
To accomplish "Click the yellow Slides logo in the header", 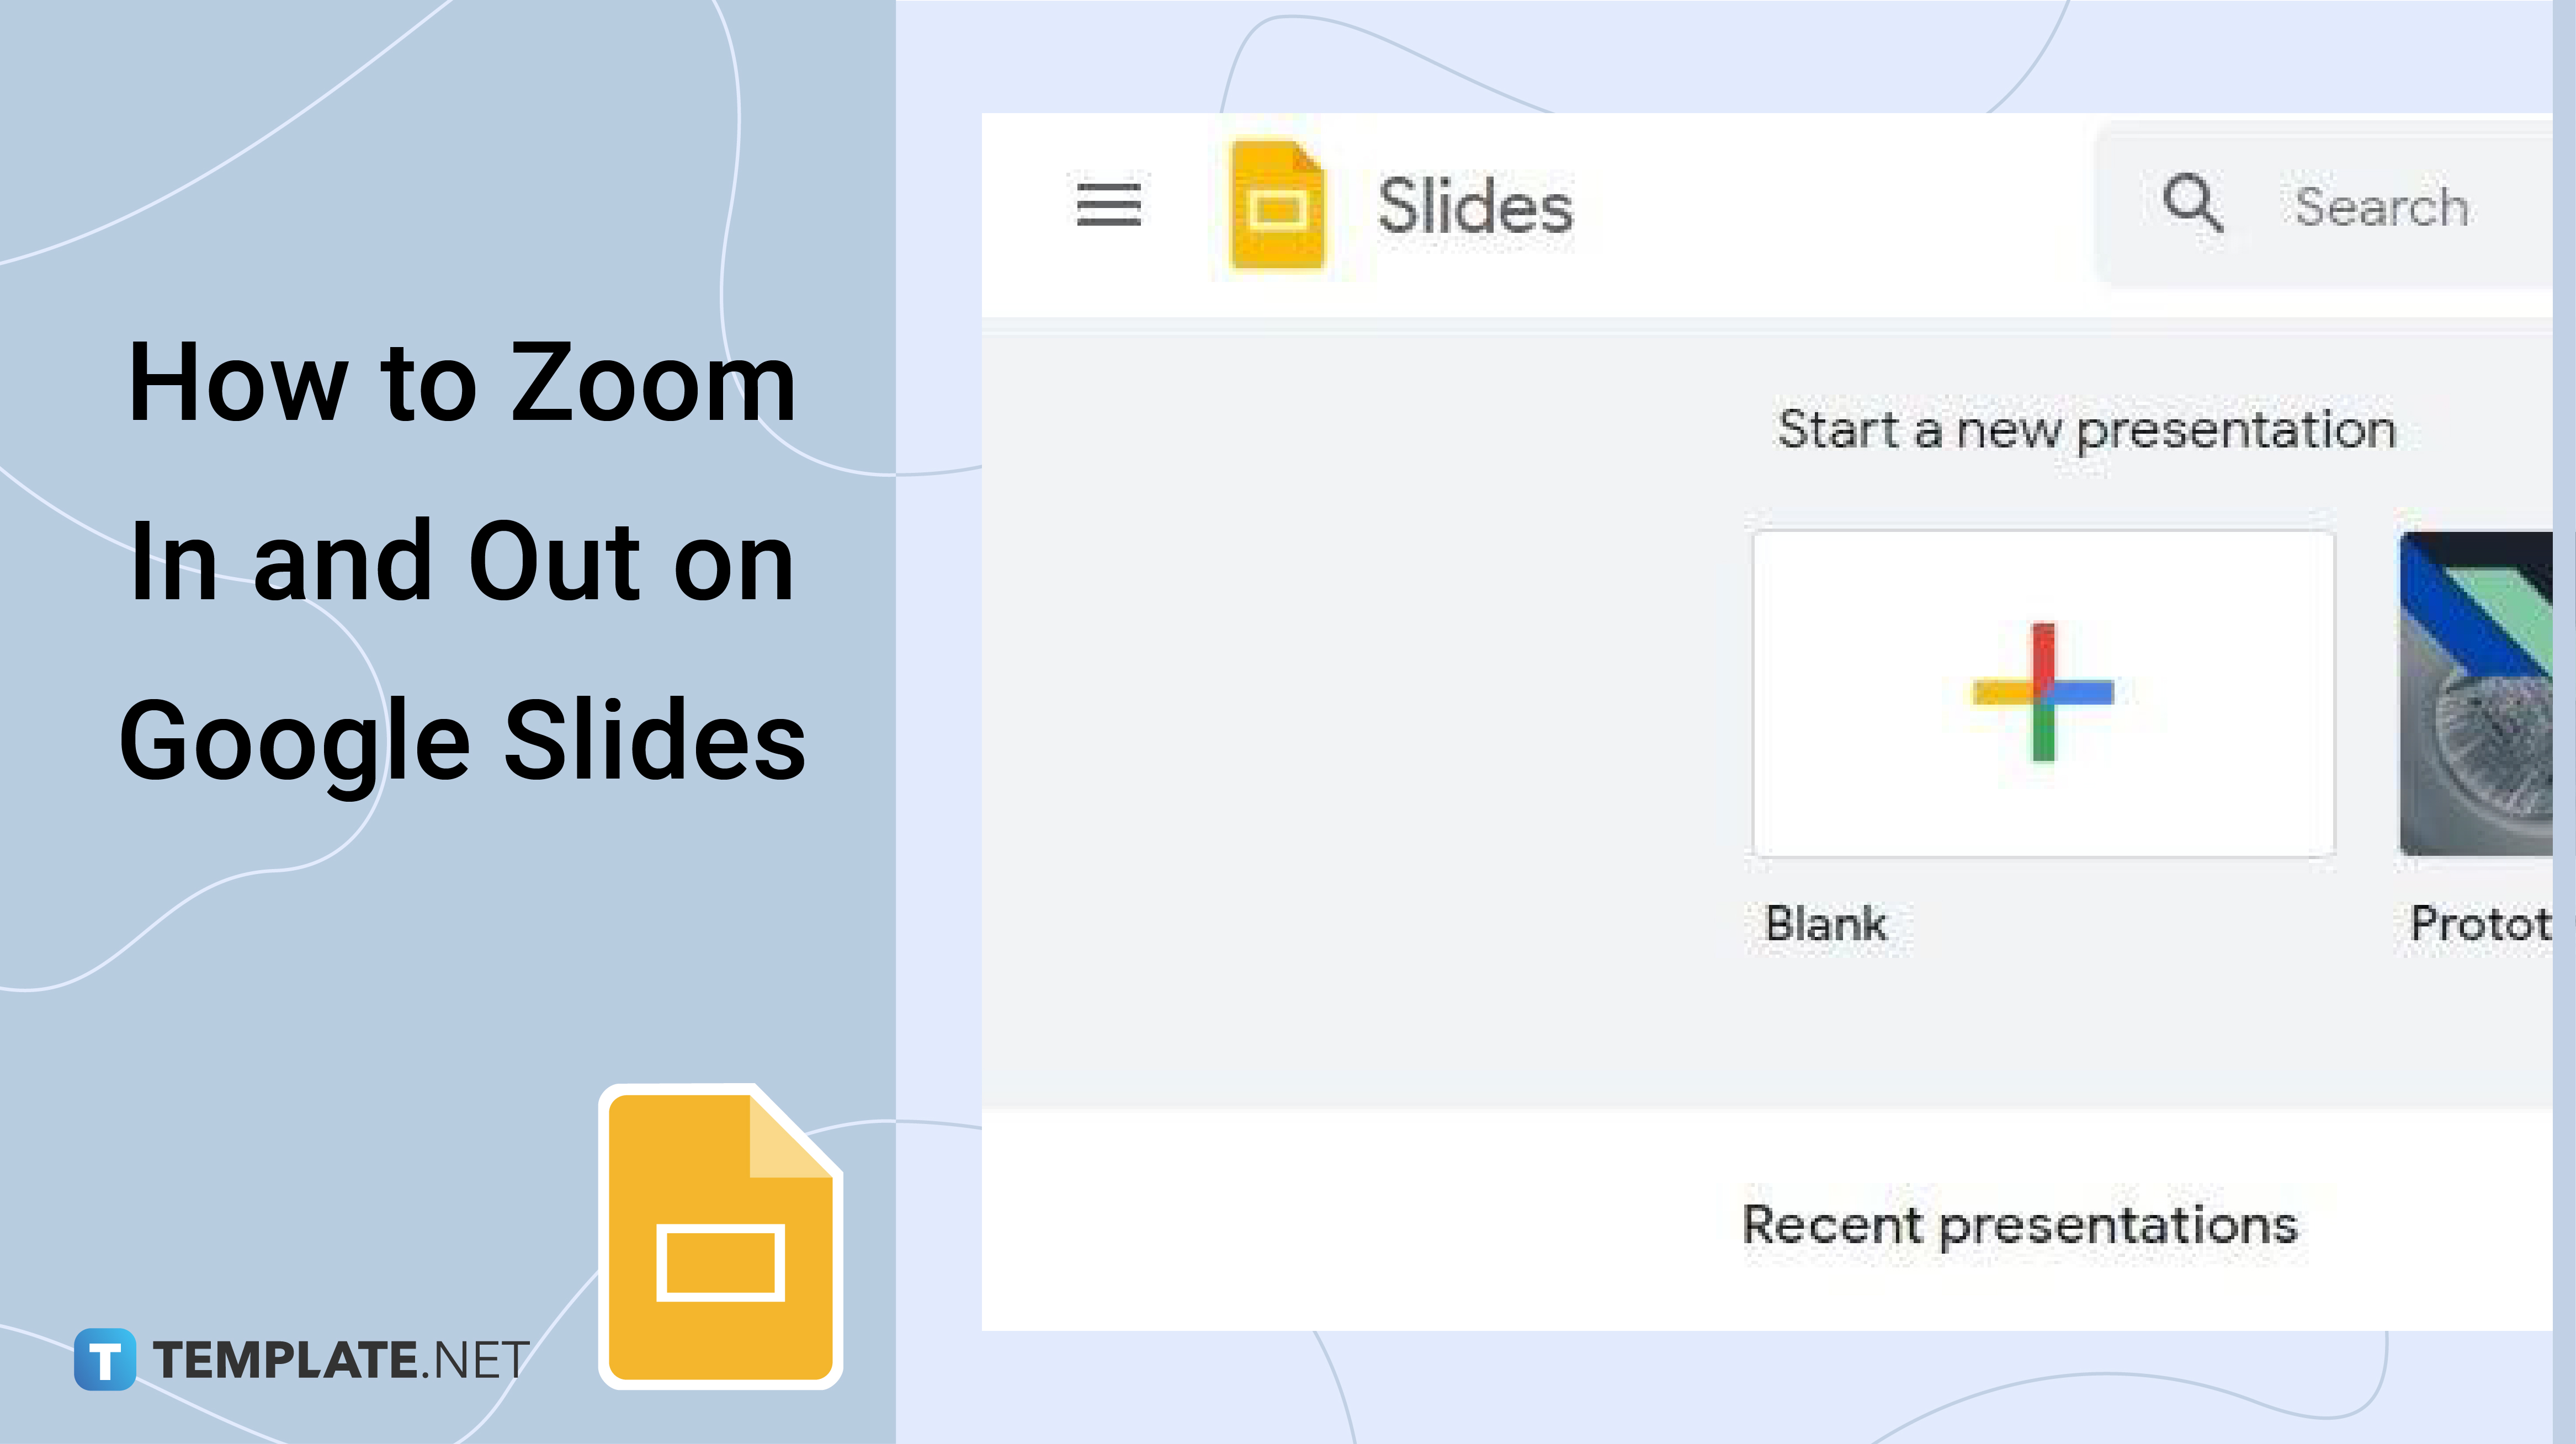I will pyautogui.click(x=1278, y=206).
